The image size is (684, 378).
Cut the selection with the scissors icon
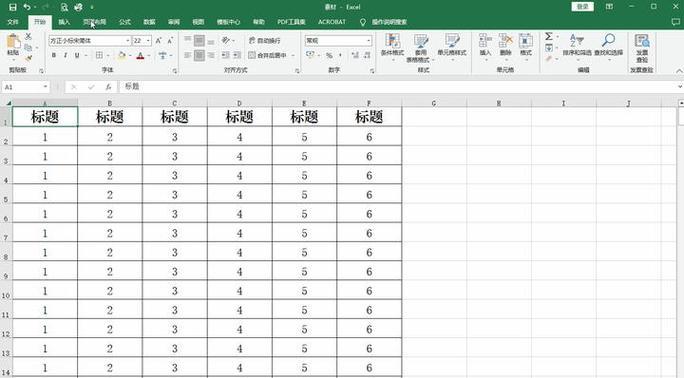tap(28, 37)
